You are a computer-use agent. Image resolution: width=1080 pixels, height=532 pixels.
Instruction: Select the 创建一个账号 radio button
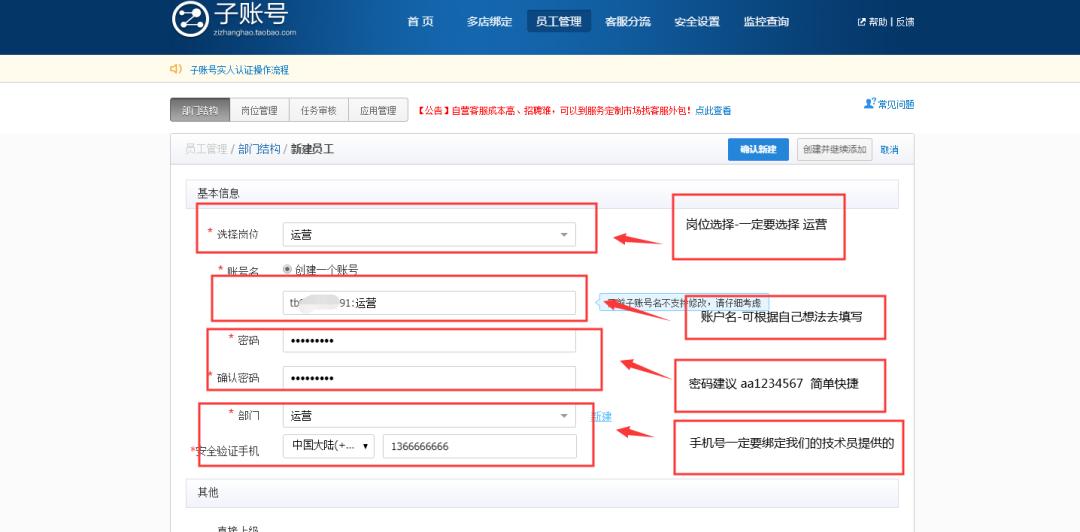(x=287, y=269)
